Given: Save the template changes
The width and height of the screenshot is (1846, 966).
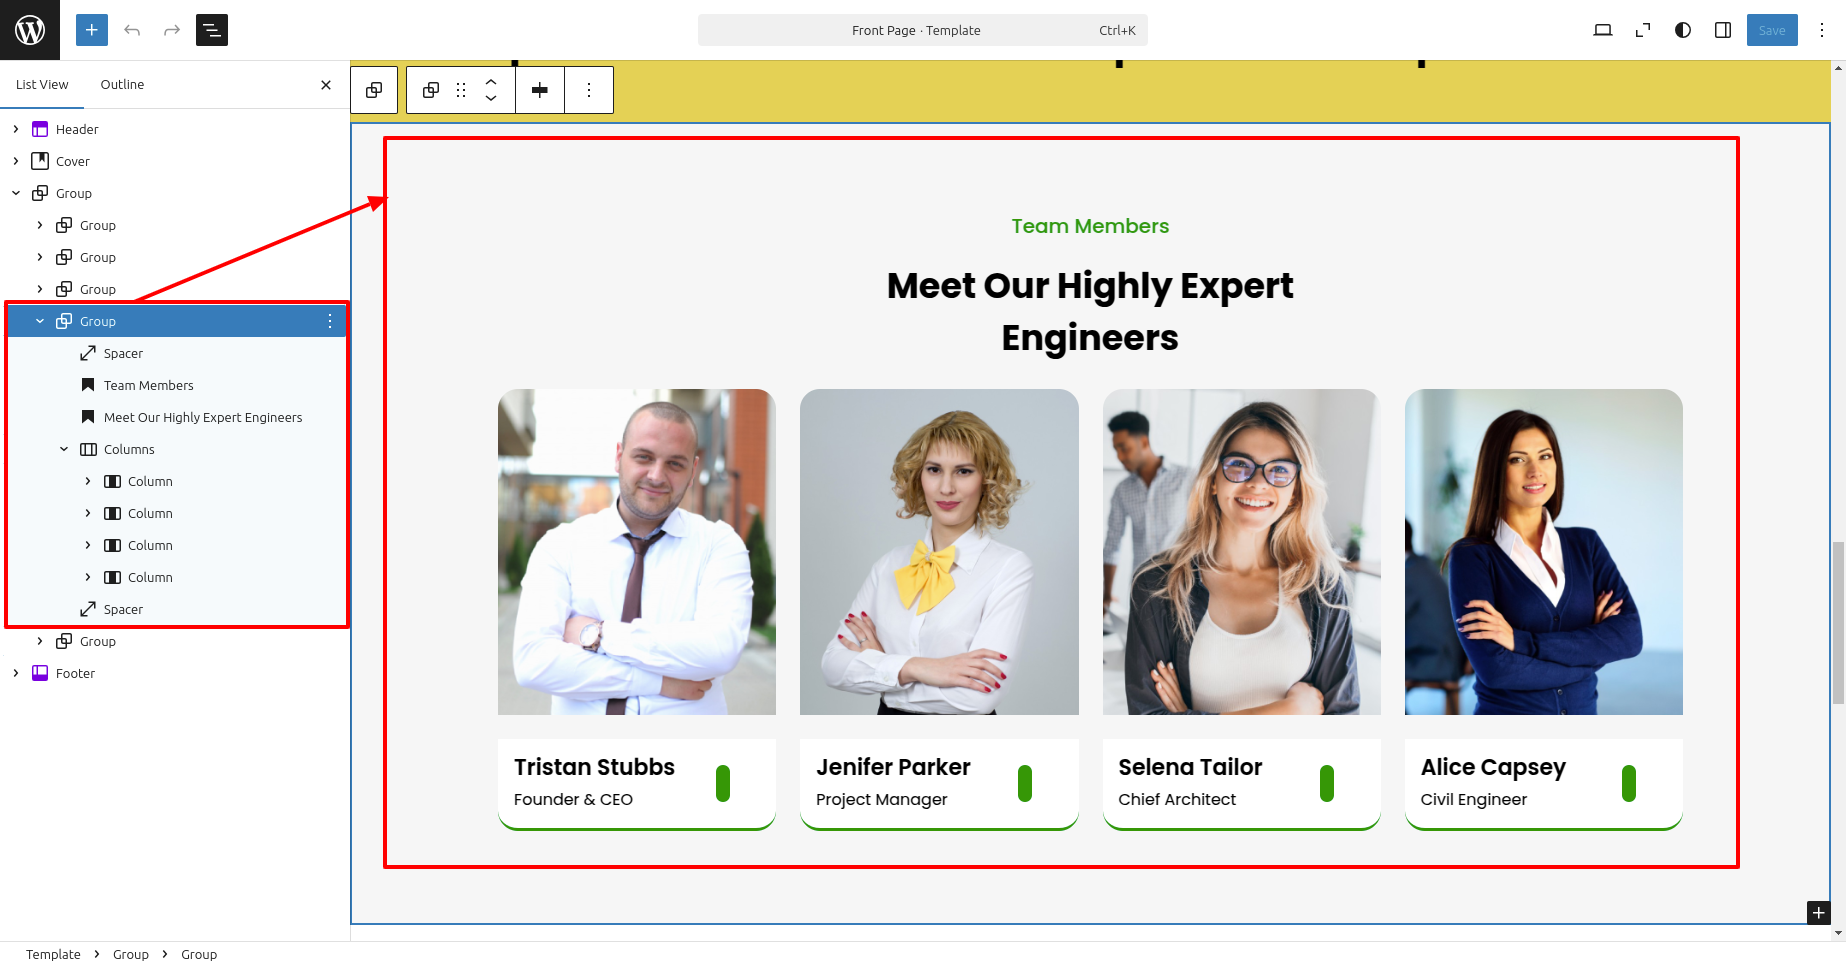Looking at the screenshot, I should tap(1772, 30).
